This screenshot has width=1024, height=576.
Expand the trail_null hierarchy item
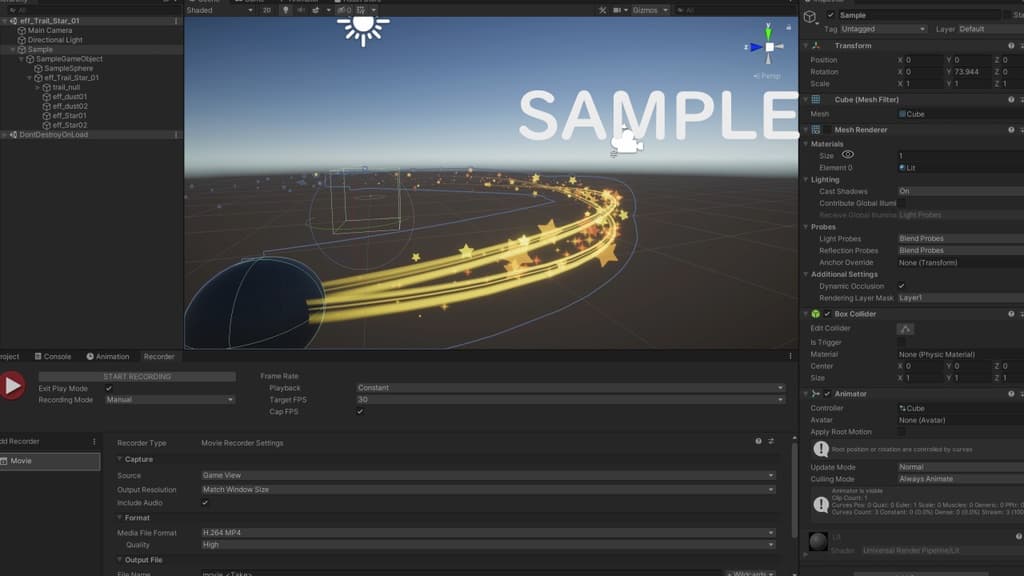[38, 87]
